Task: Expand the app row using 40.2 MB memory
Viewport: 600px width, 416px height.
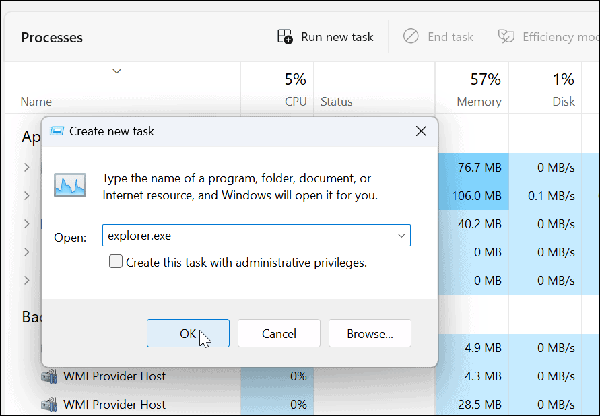Action: point(27,222)
